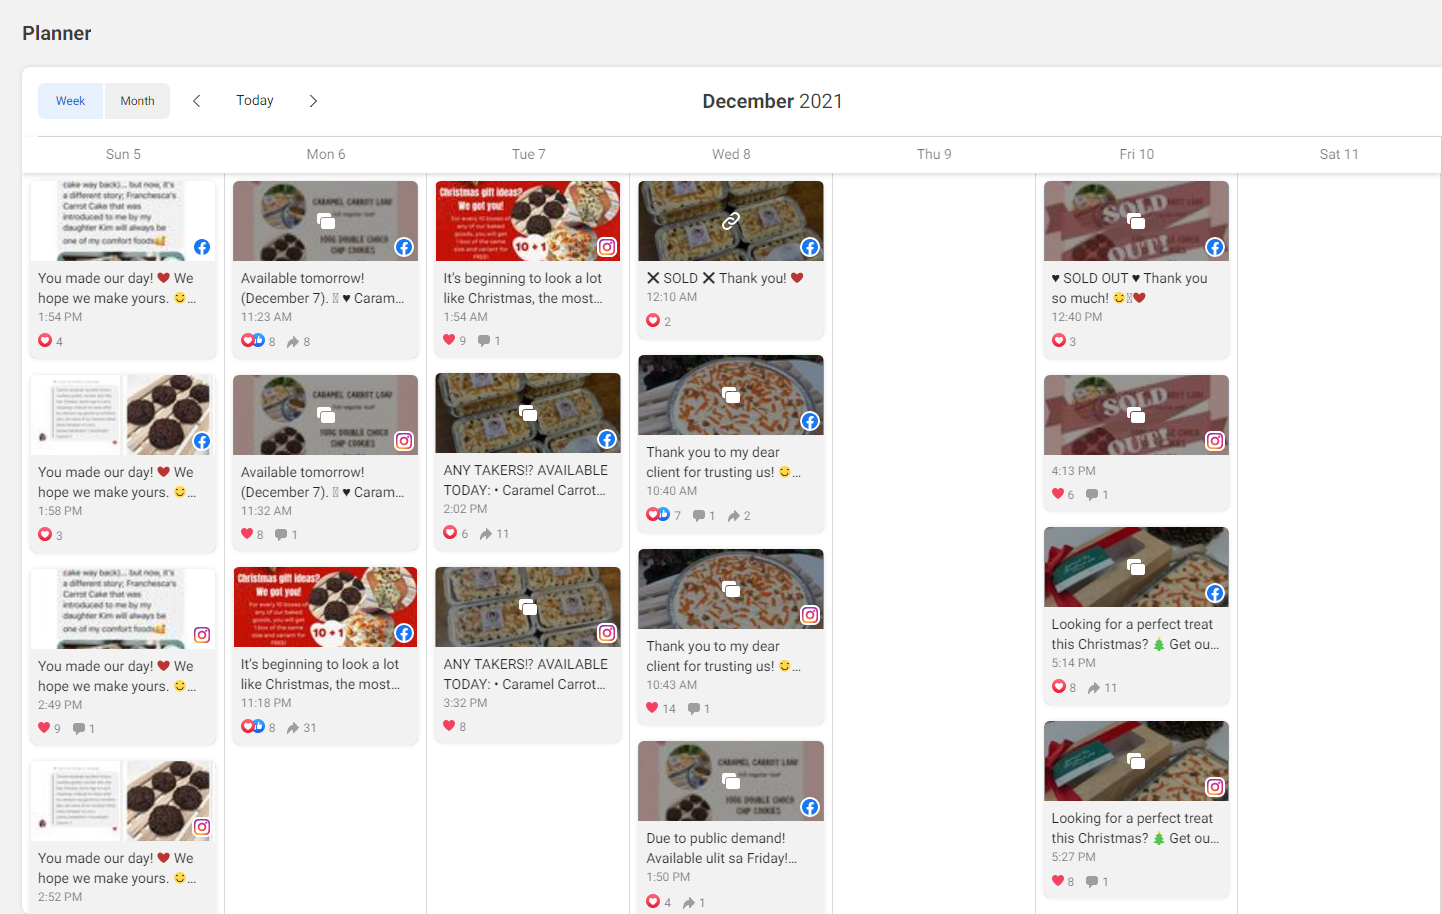Click the 'You made our day!' 2:49 PM caption

(117, 676)
